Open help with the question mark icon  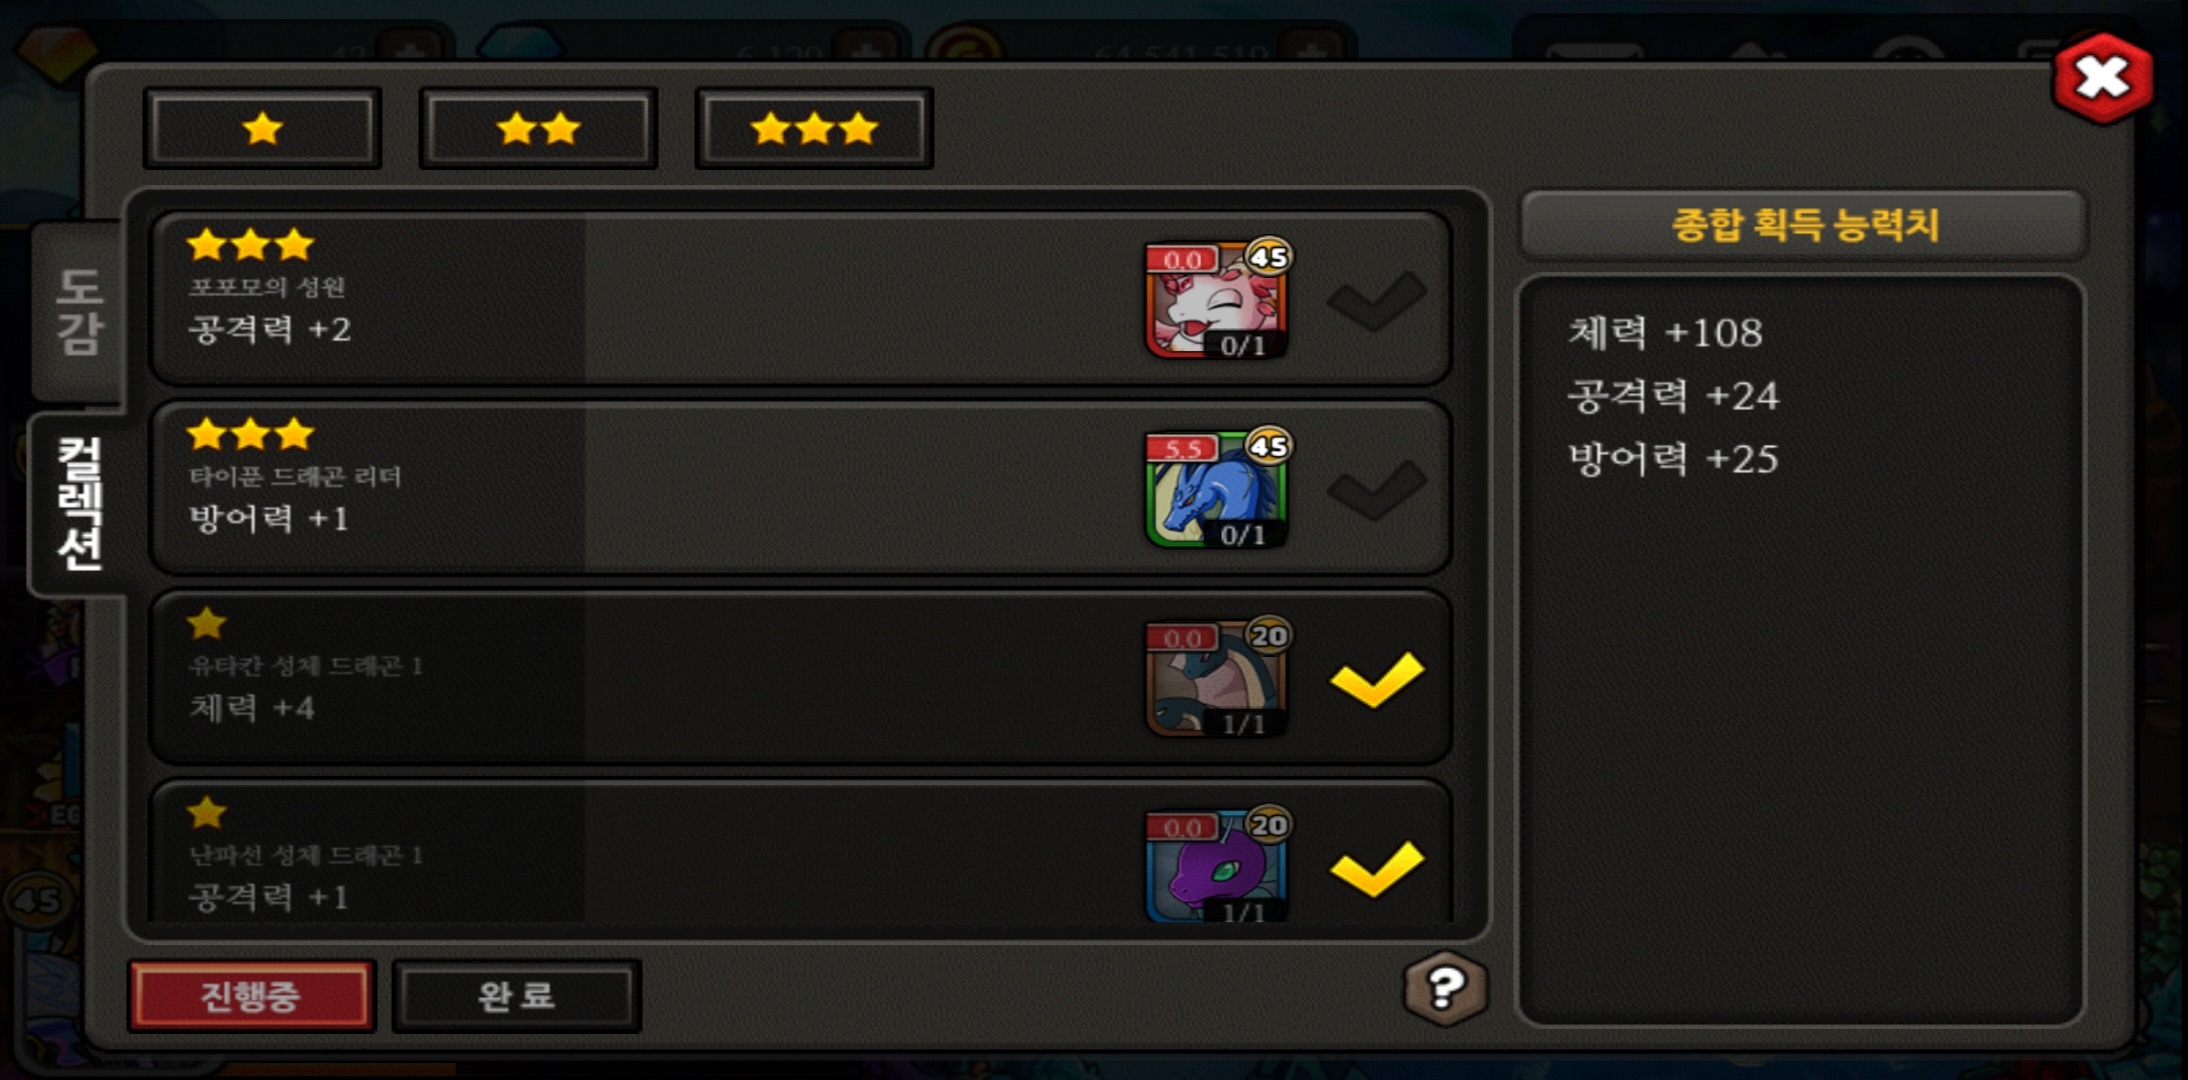tap(1445, 988)
